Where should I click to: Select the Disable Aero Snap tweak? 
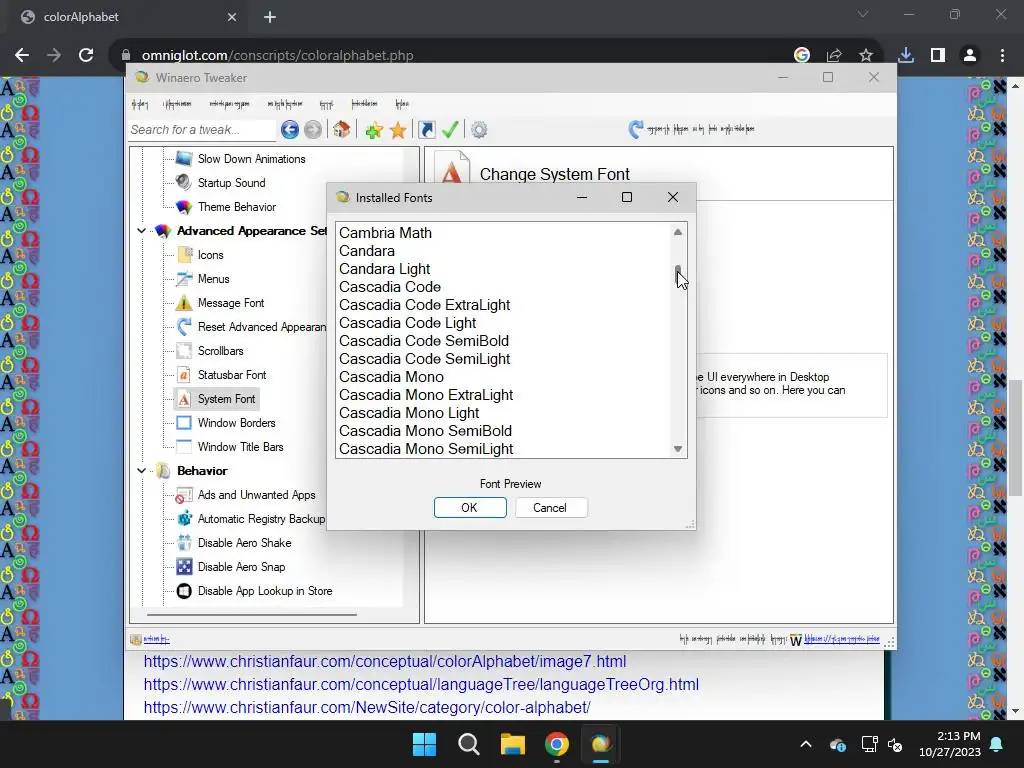click(x=241, y=568)
